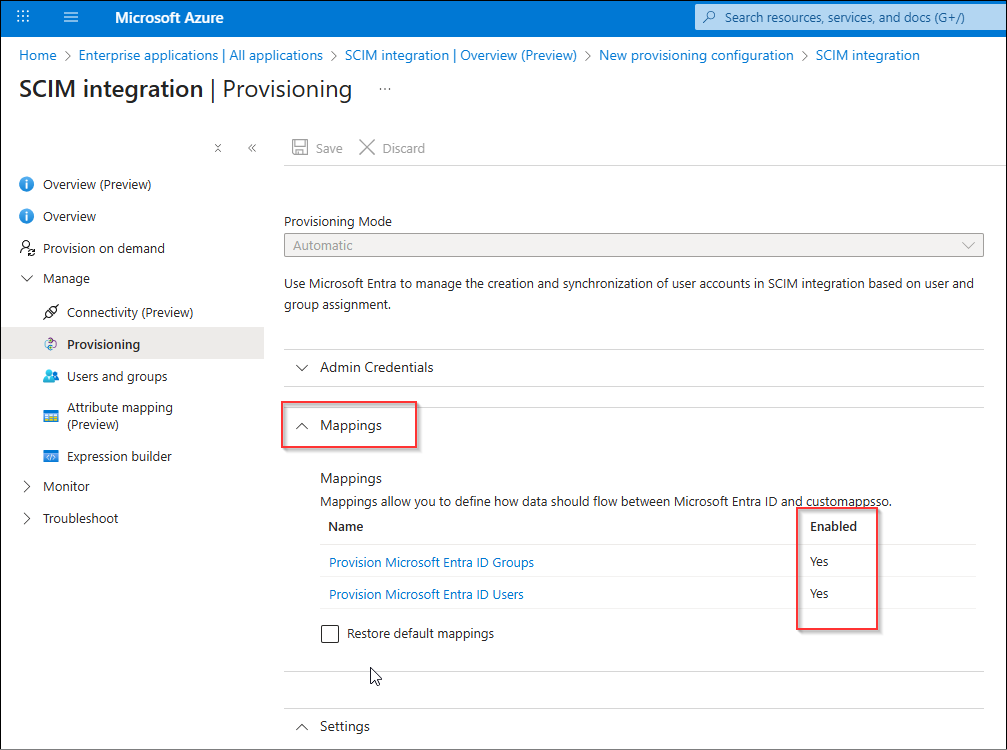Click the Connectivity plug icon
The width and height of the screenshot is (1007, 750).
(51, 312)
